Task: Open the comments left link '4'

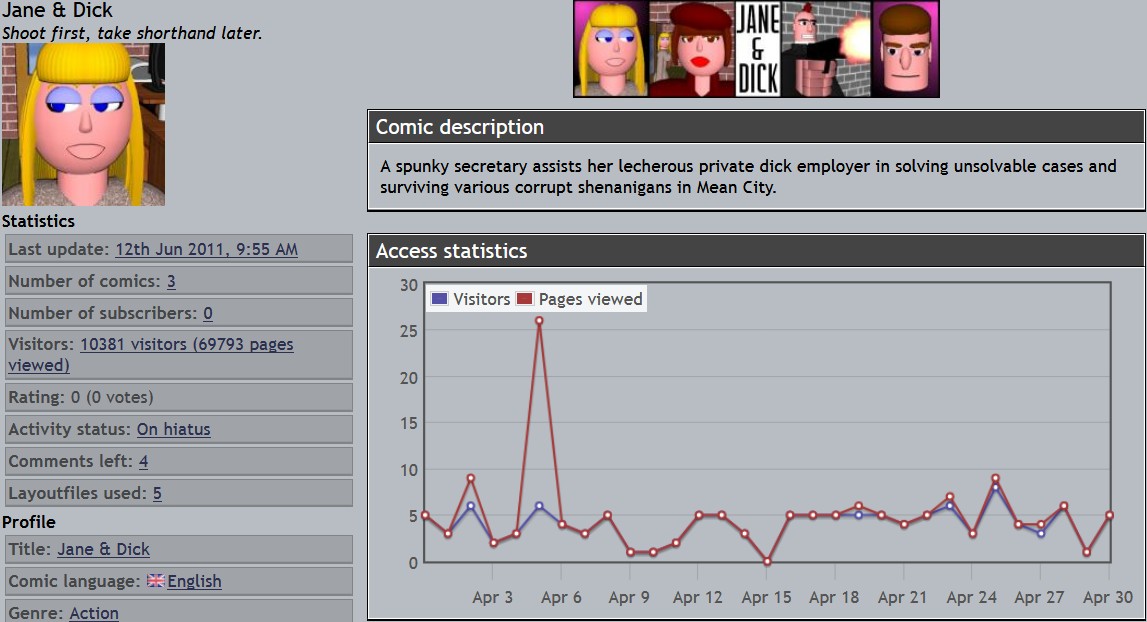Action: click(x=143, y=461)
